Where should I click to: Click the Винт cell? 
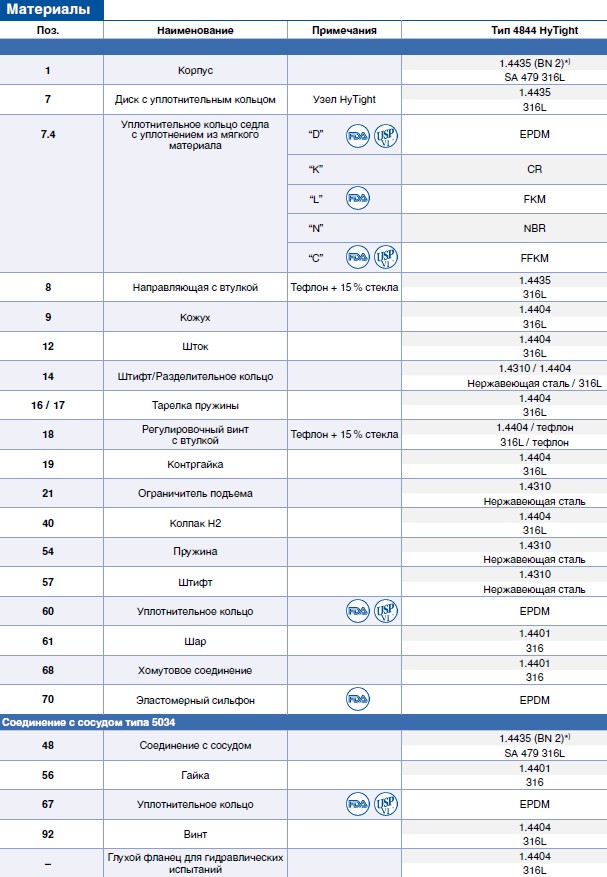pyautogui.click(x=195, y=834)
